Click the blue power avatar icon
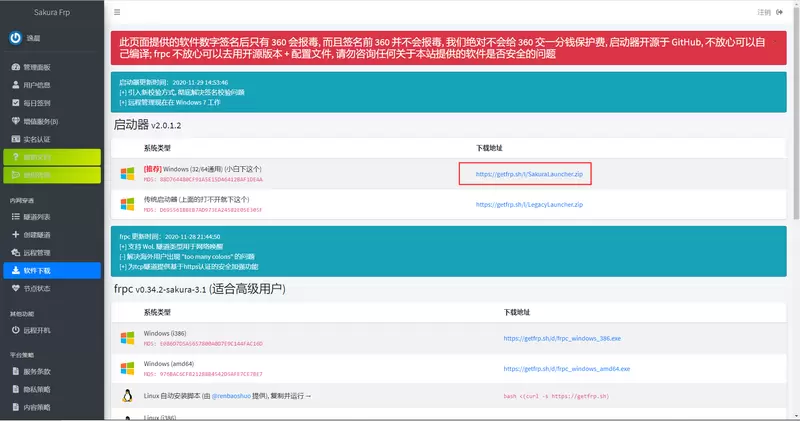Screen dimensions: 800x421 coord(15,38)
